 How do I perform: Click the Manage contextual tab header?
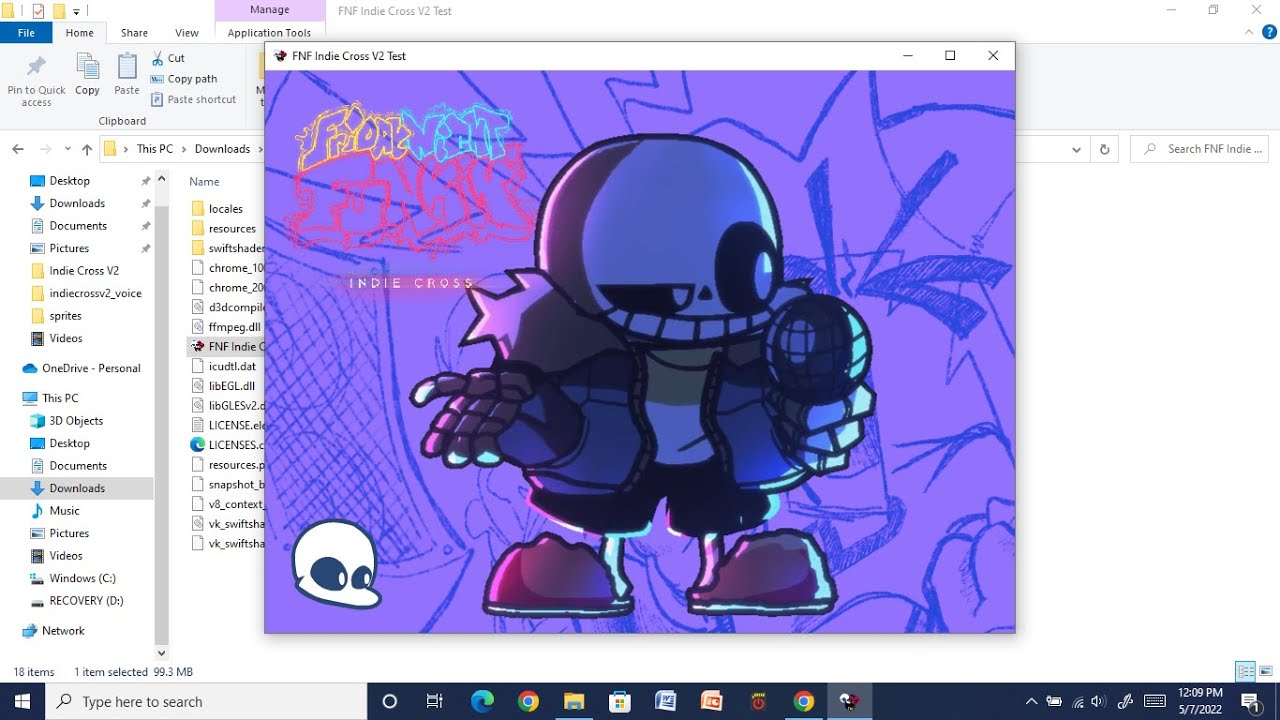pos(270,10)
